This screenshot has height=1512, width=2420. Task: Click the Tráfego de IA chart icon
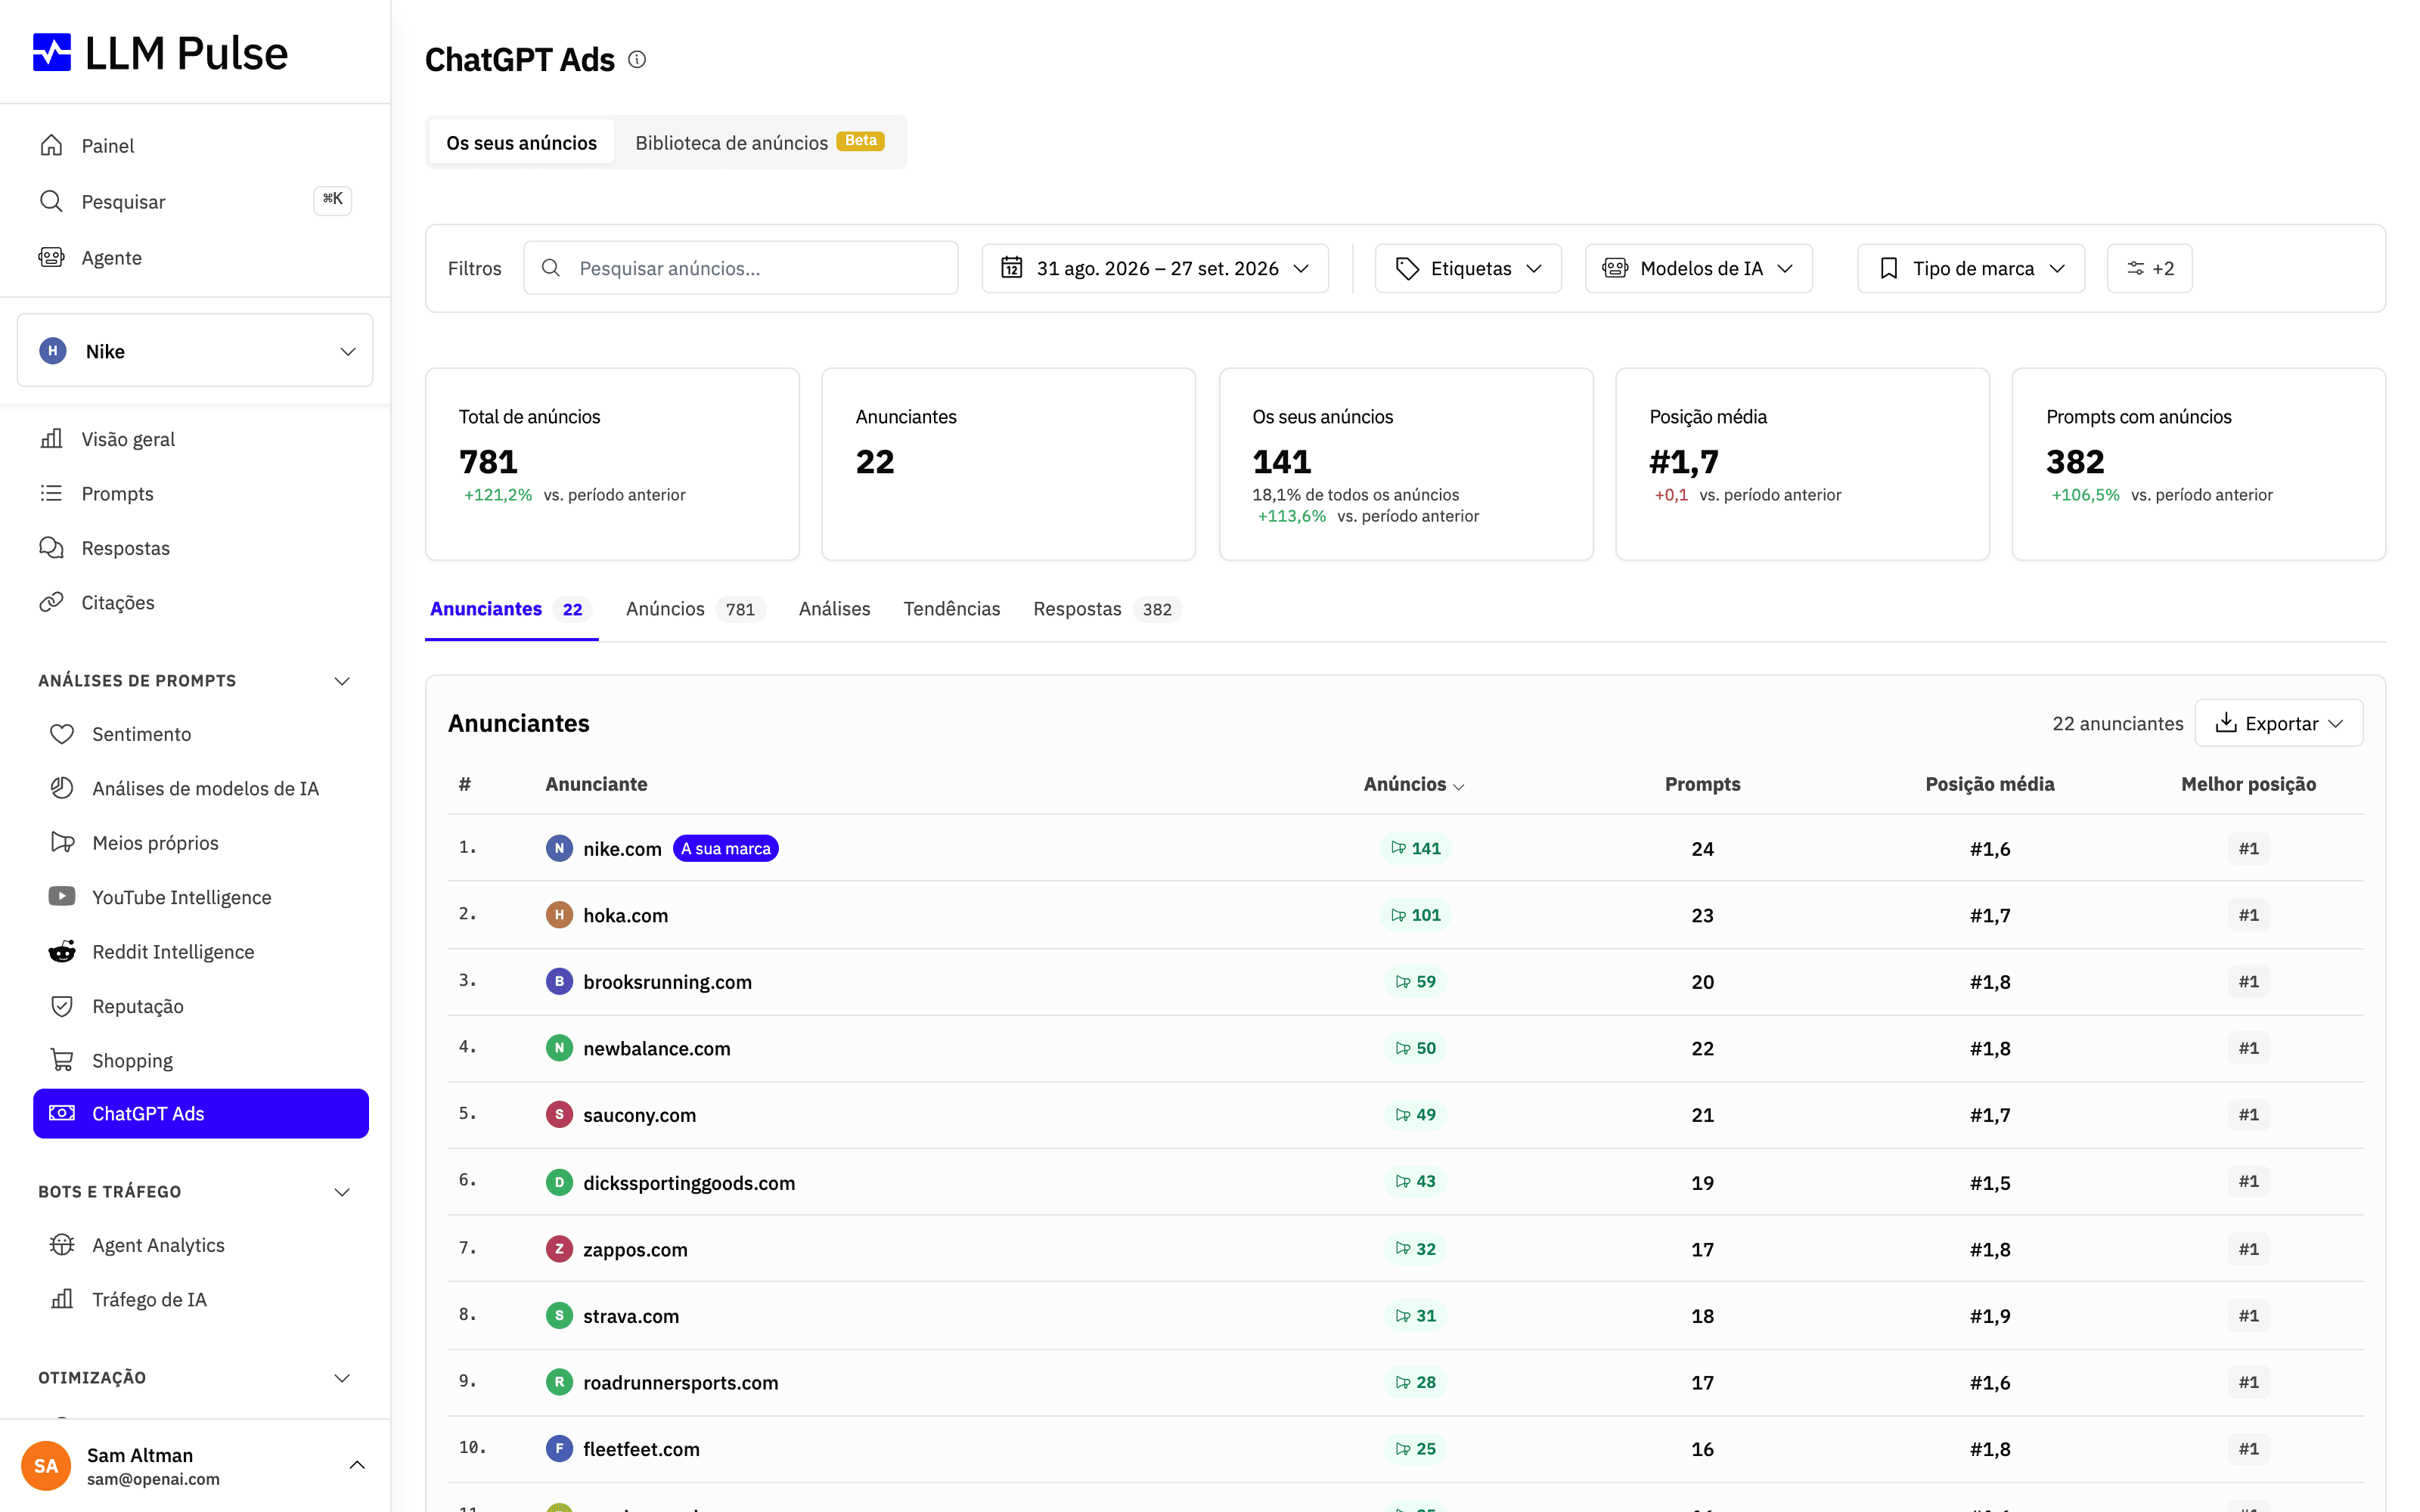coord(62,1298)
